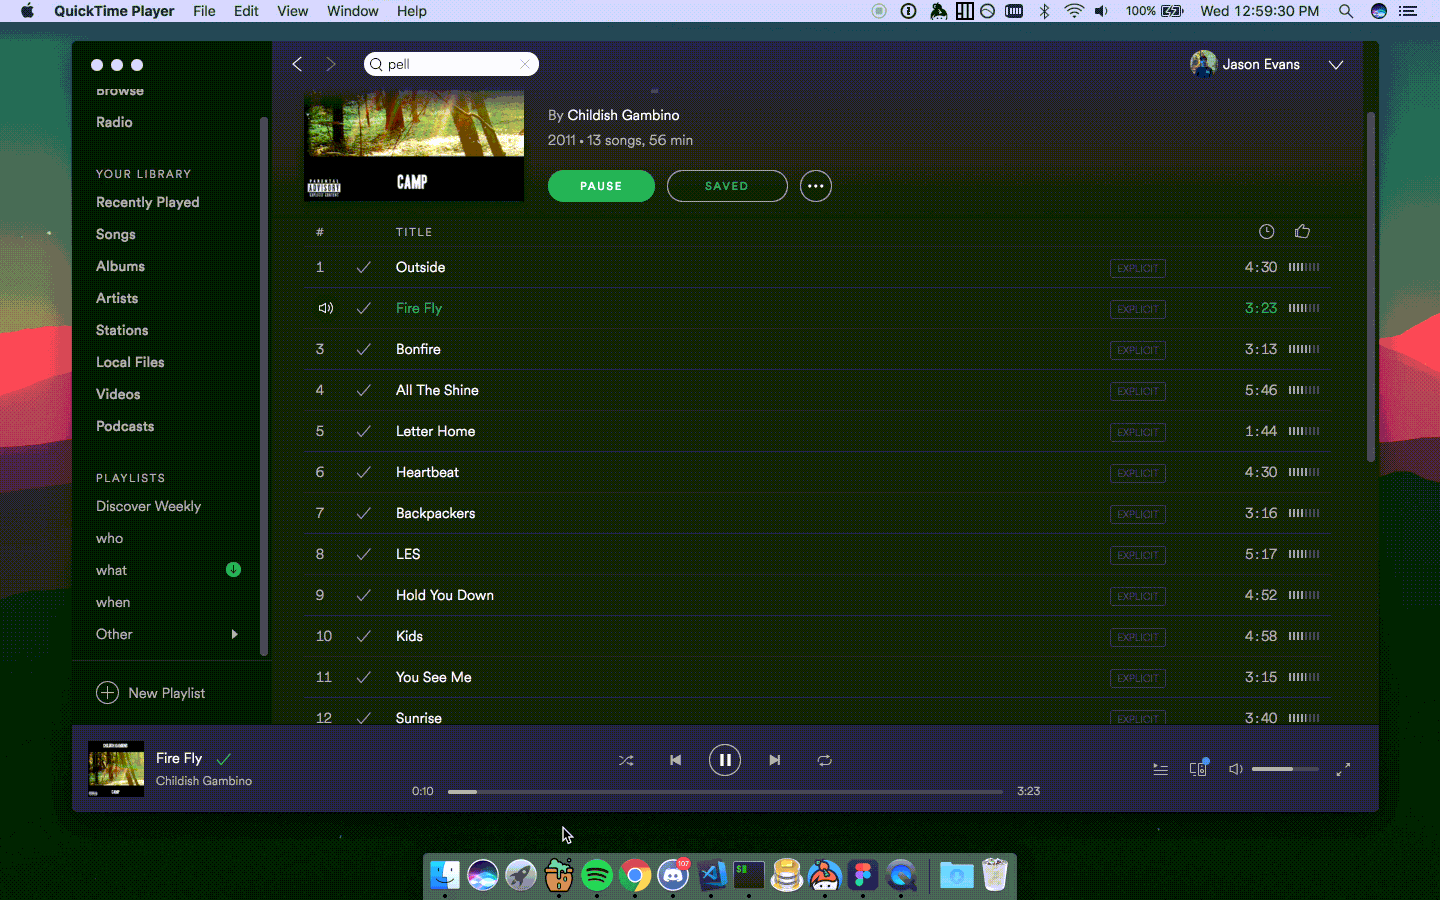1440x900 pixels.
Task: Toggle saved checkmark for All The Shine
Action: tap(364, 390)
